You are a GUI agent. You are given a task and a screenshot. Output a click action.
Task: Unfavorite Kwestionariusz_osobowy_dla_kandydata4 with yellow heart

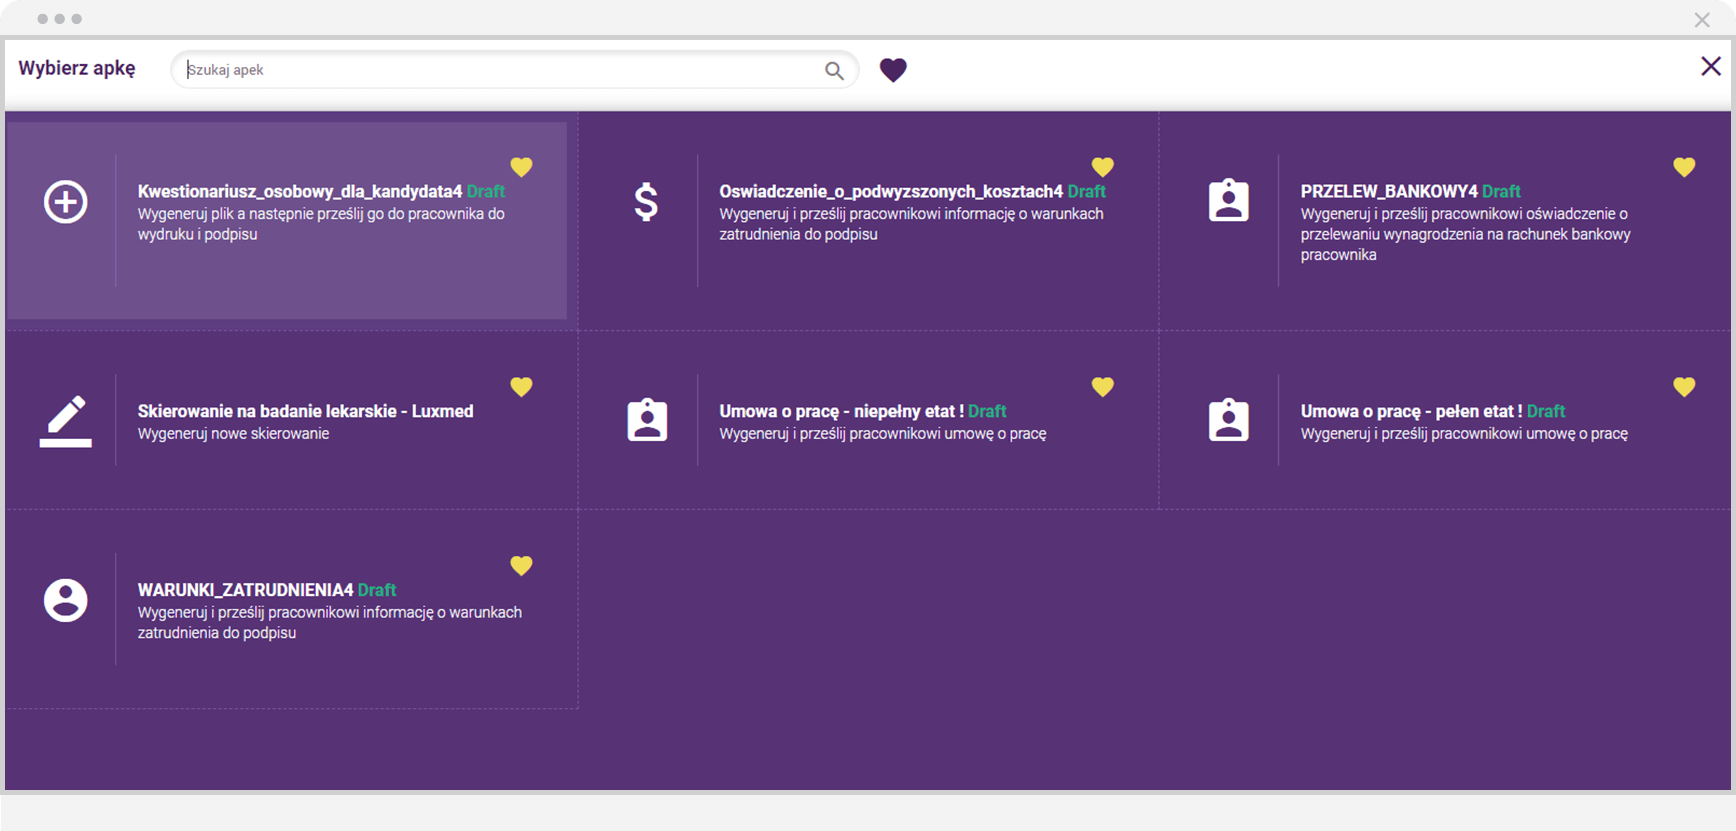pyautogui.click(x=521, y=167)
